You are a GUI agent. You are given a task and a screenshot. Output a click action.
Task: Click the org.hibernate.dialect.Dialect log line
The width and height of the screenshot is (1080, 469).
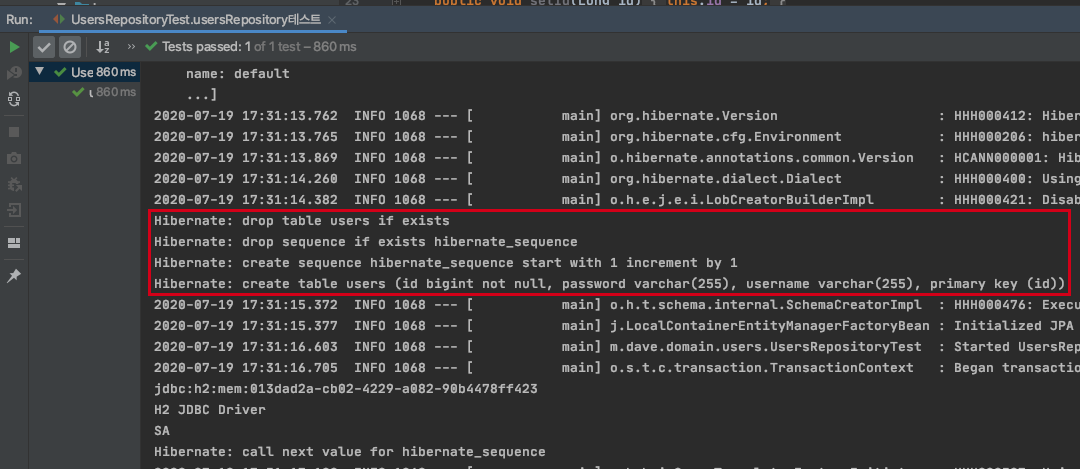point(616,179)
